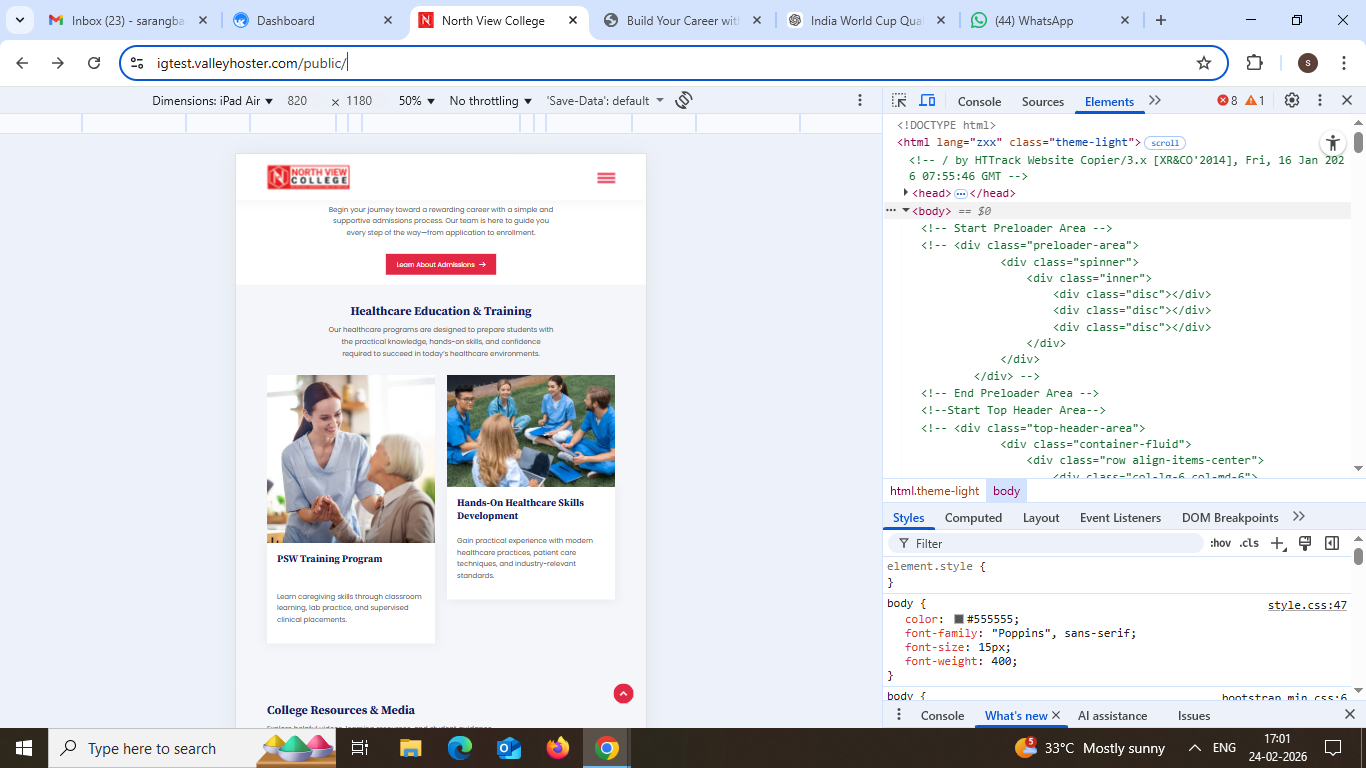Switch to the Dashboard browser tab
This screenshot has height=768, width=1366.
[x=312, y=20]
